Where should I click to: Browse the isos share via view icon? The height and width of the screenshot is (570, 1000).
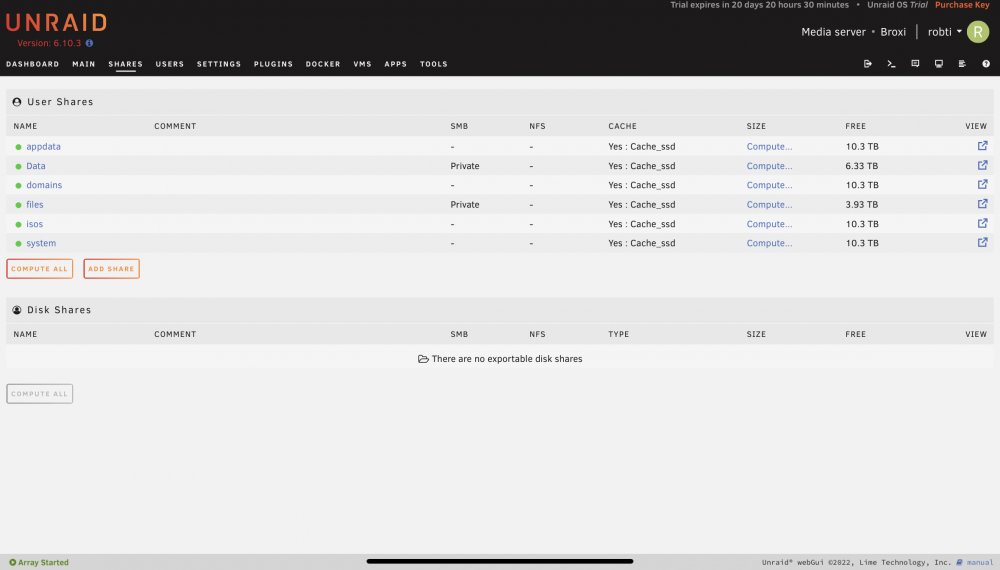tap(982, 223)
